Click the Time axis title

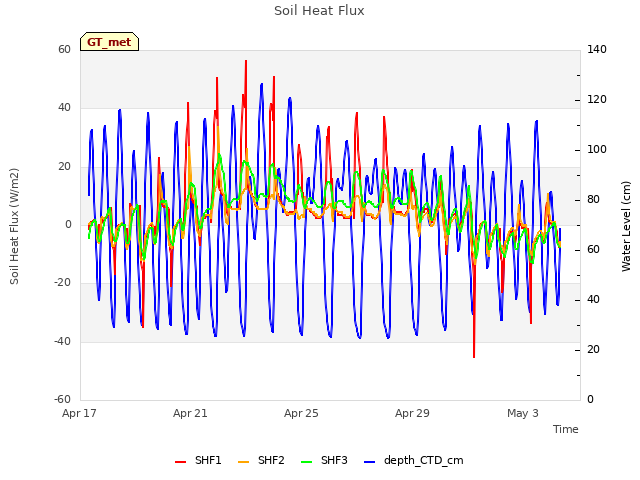pos(566,429)
